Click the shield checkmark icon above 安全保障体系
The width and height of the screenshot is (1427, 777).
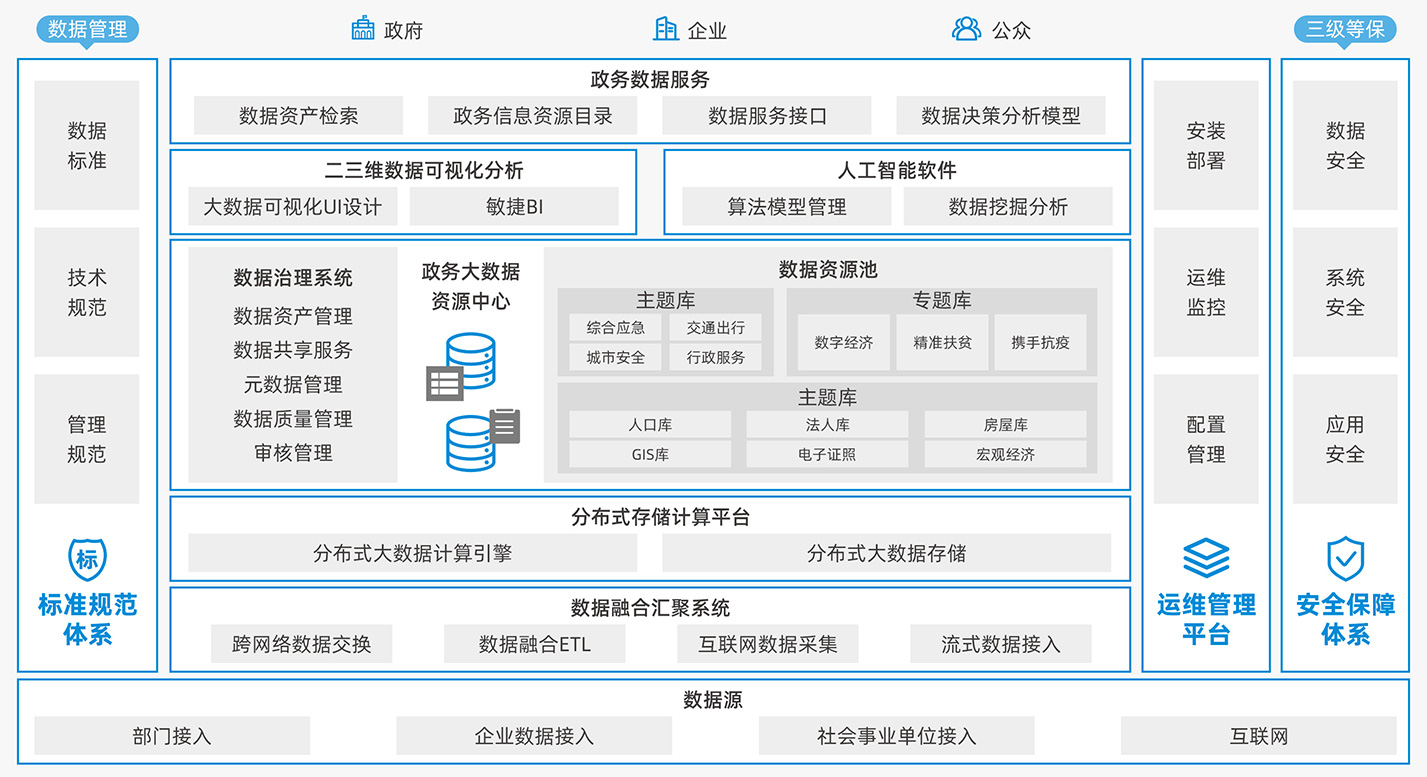pyautogui.click(x=1345, y=559)
